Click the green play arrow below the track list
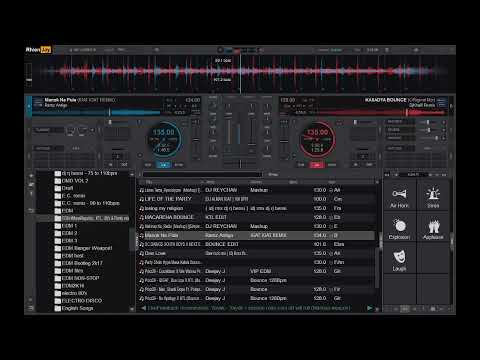The width and height of the screenshot is (480, 360). pos(369,308)
